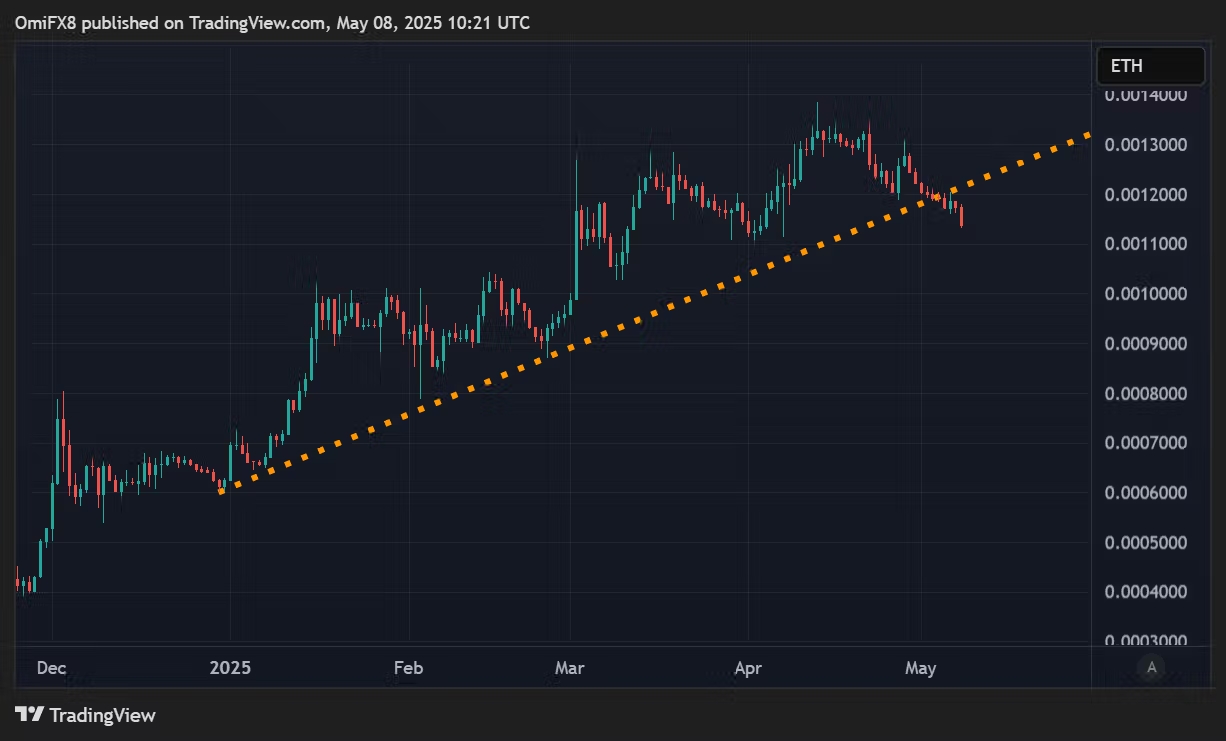This screenshot has width=1226, height=741.
Task: Click the Feb label on the time axis
Action: 409,667
